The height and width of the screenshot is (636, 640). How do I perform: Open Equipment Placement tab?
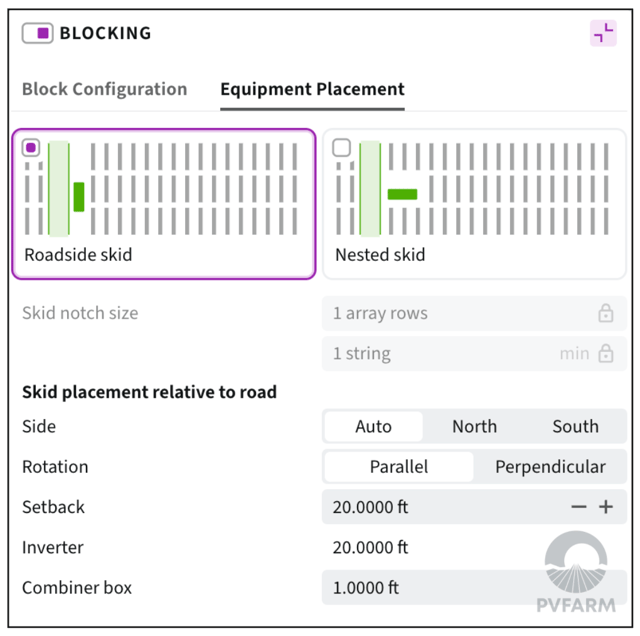pos(312,89)
